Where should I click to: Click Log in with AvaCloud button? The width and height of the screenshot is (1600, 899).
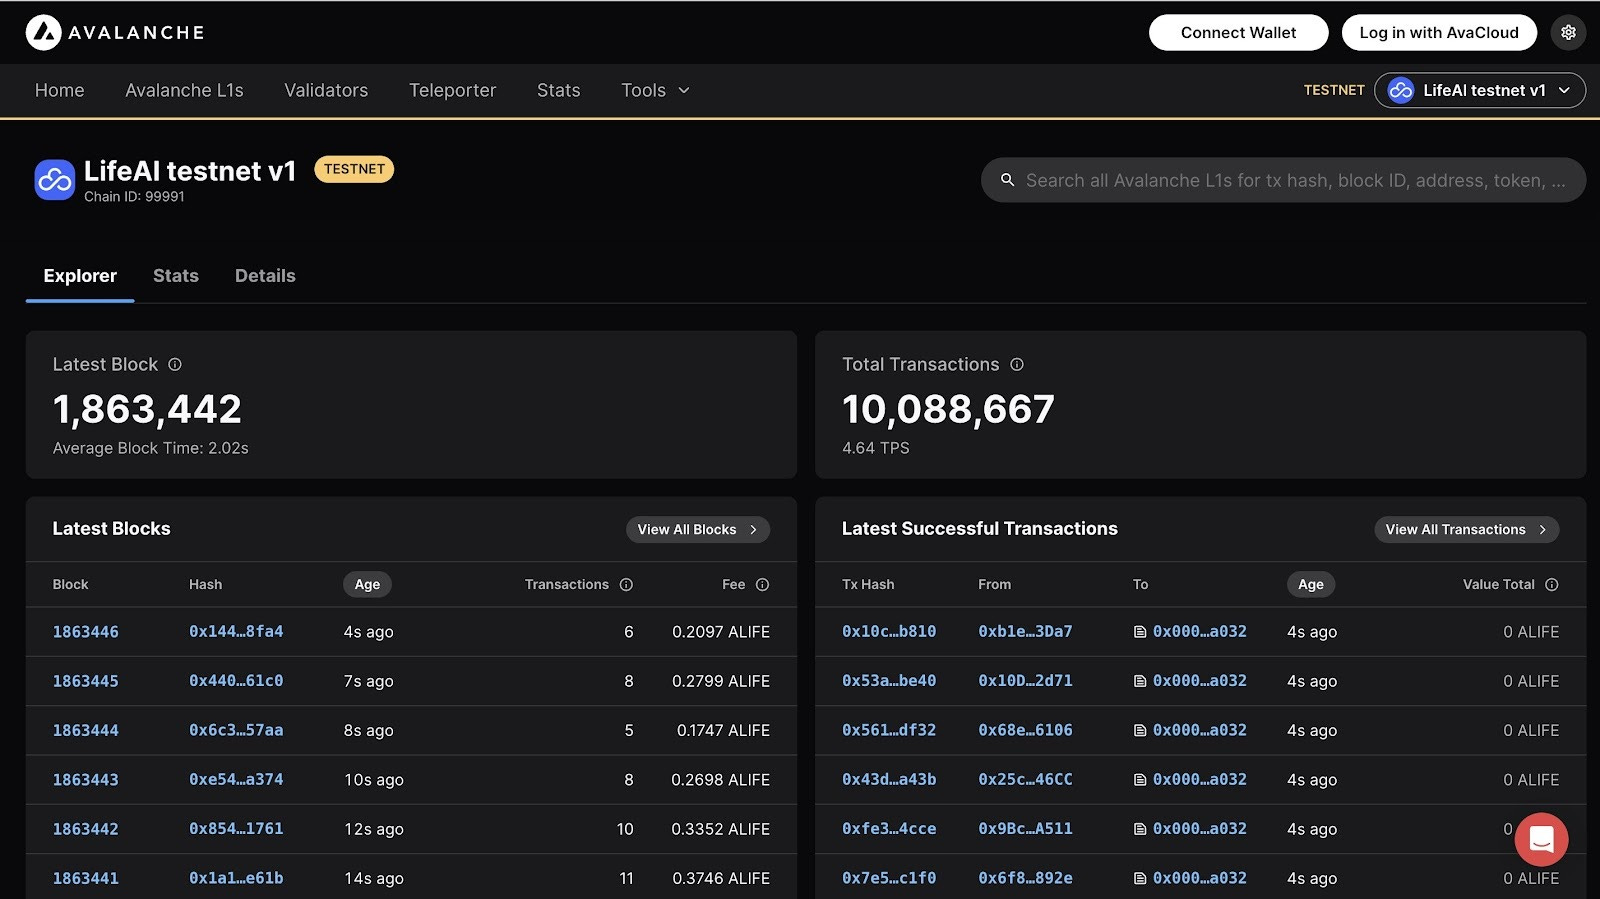tap(1439, 32)
